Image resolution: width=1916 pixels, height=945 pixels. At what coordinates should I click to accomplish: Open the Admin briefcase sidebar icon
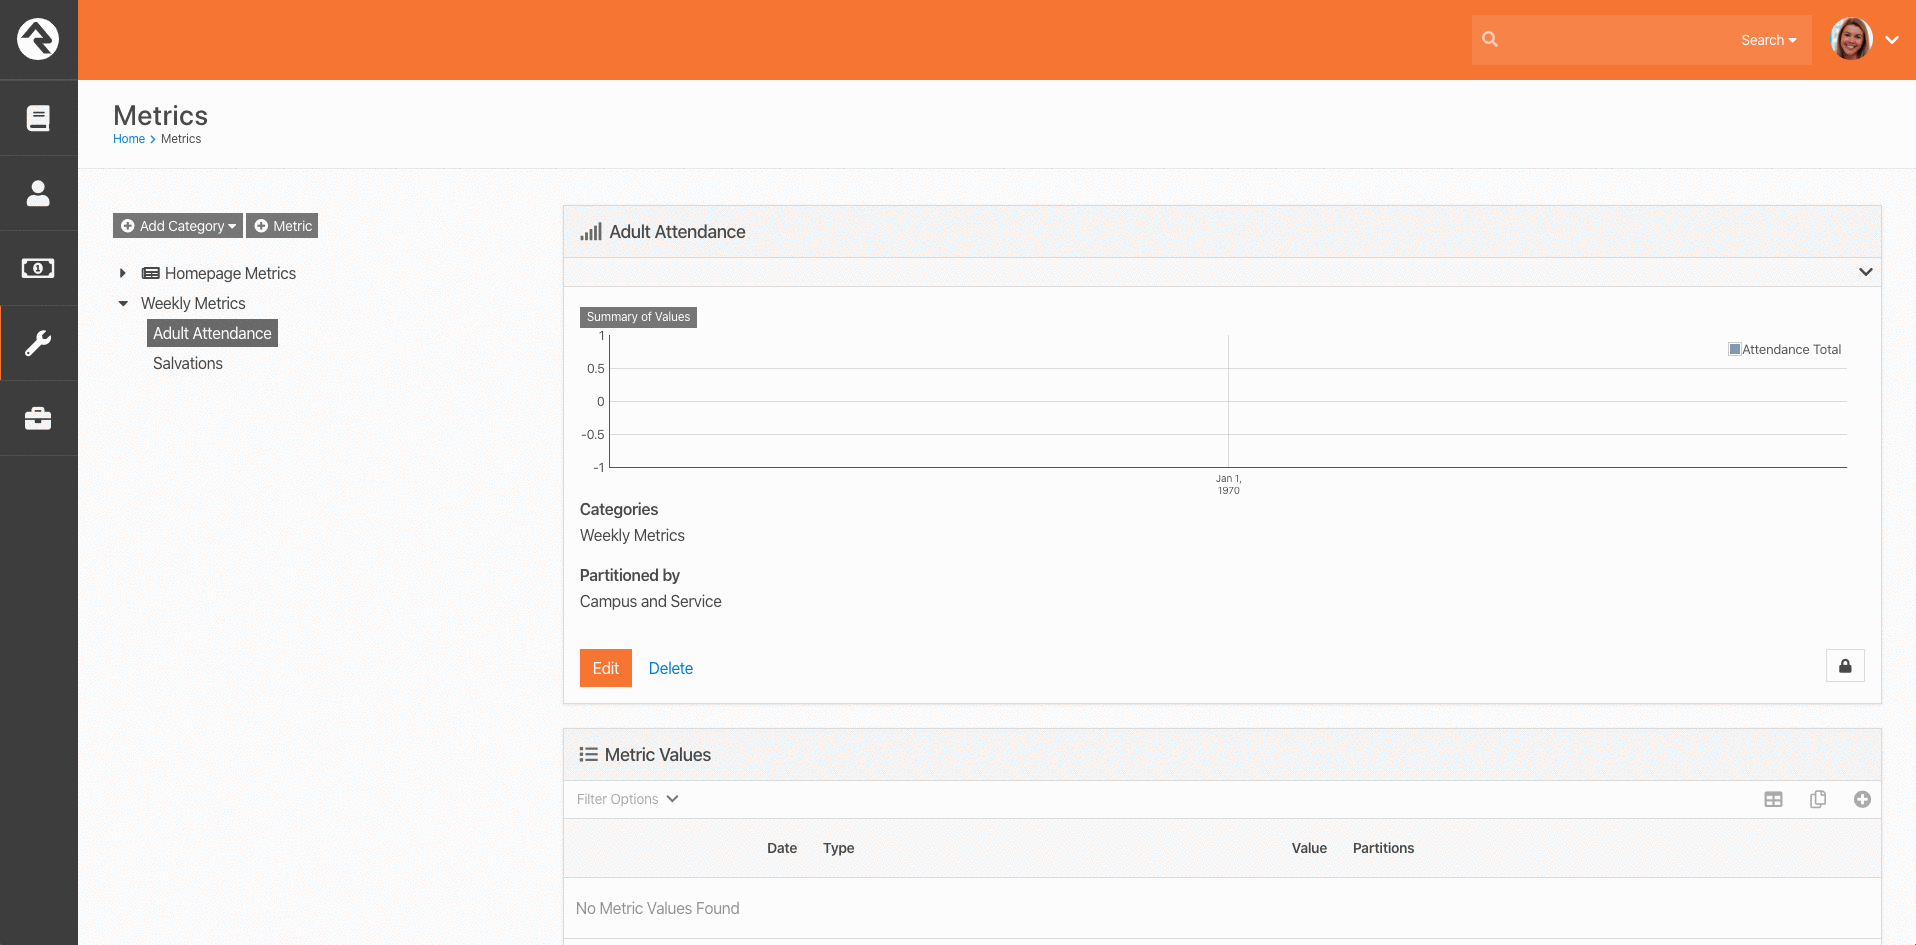(x=38, y=418)
